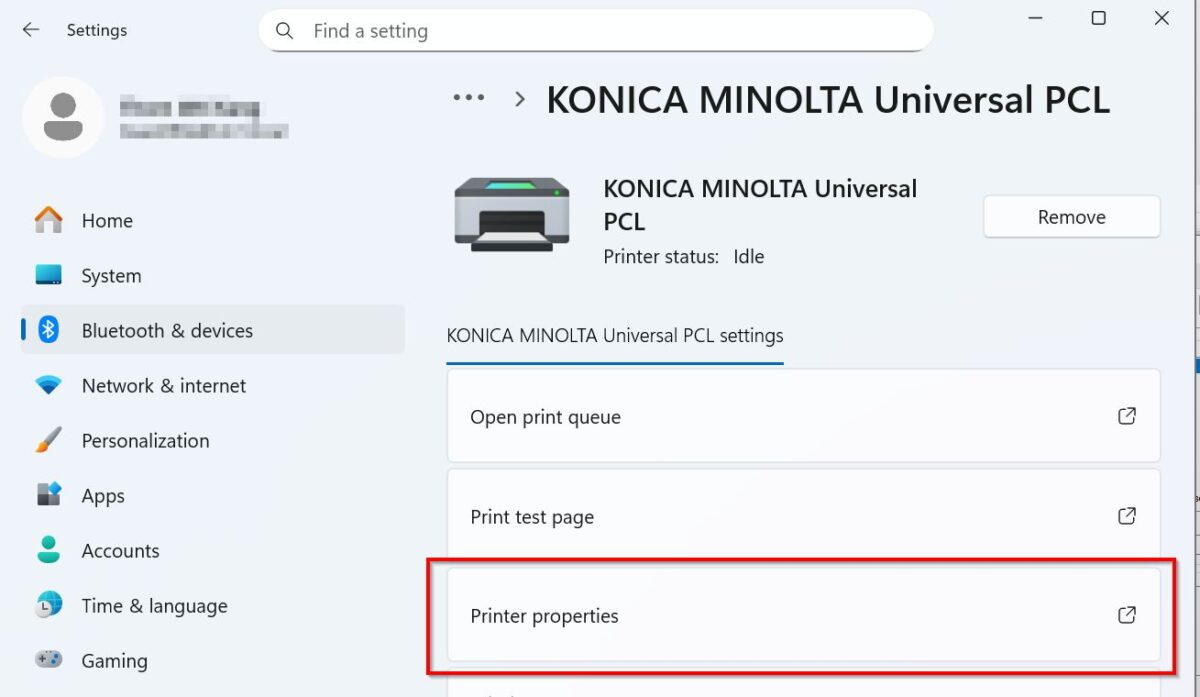Click the Apps icon in sidebar
This screenshot has height=697, width=1200.
point(48,495)
